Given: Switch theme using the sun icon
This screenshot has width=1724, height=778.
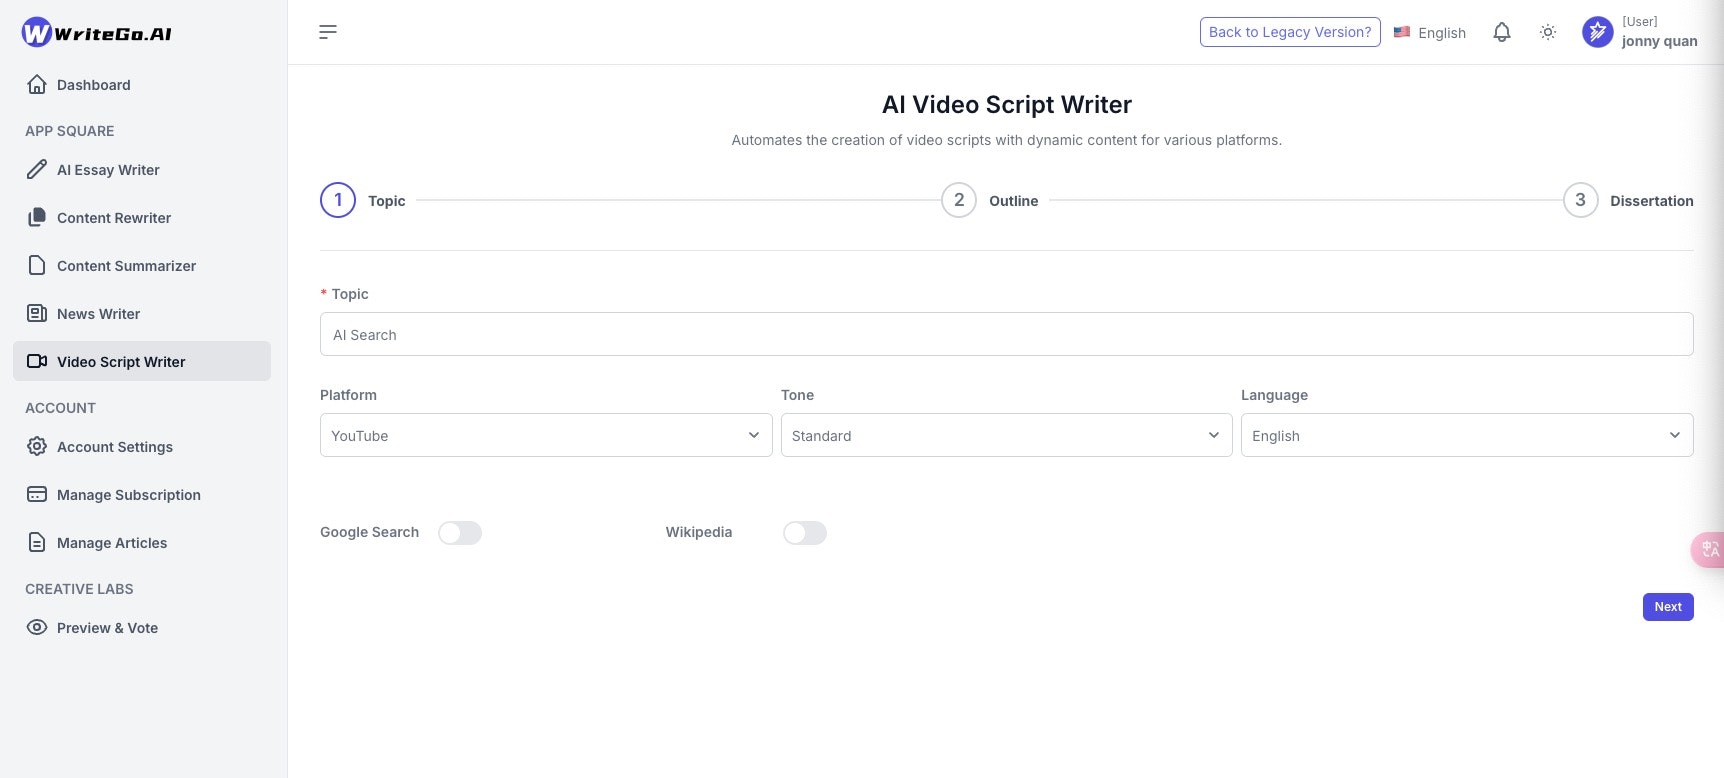Looking at the screenshot, I should (x=1548, y=32).
